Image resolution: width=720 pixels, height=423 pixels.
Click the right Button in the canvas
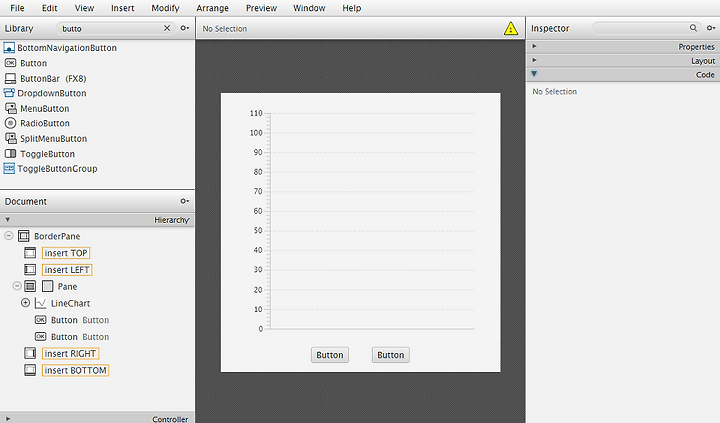391,355
